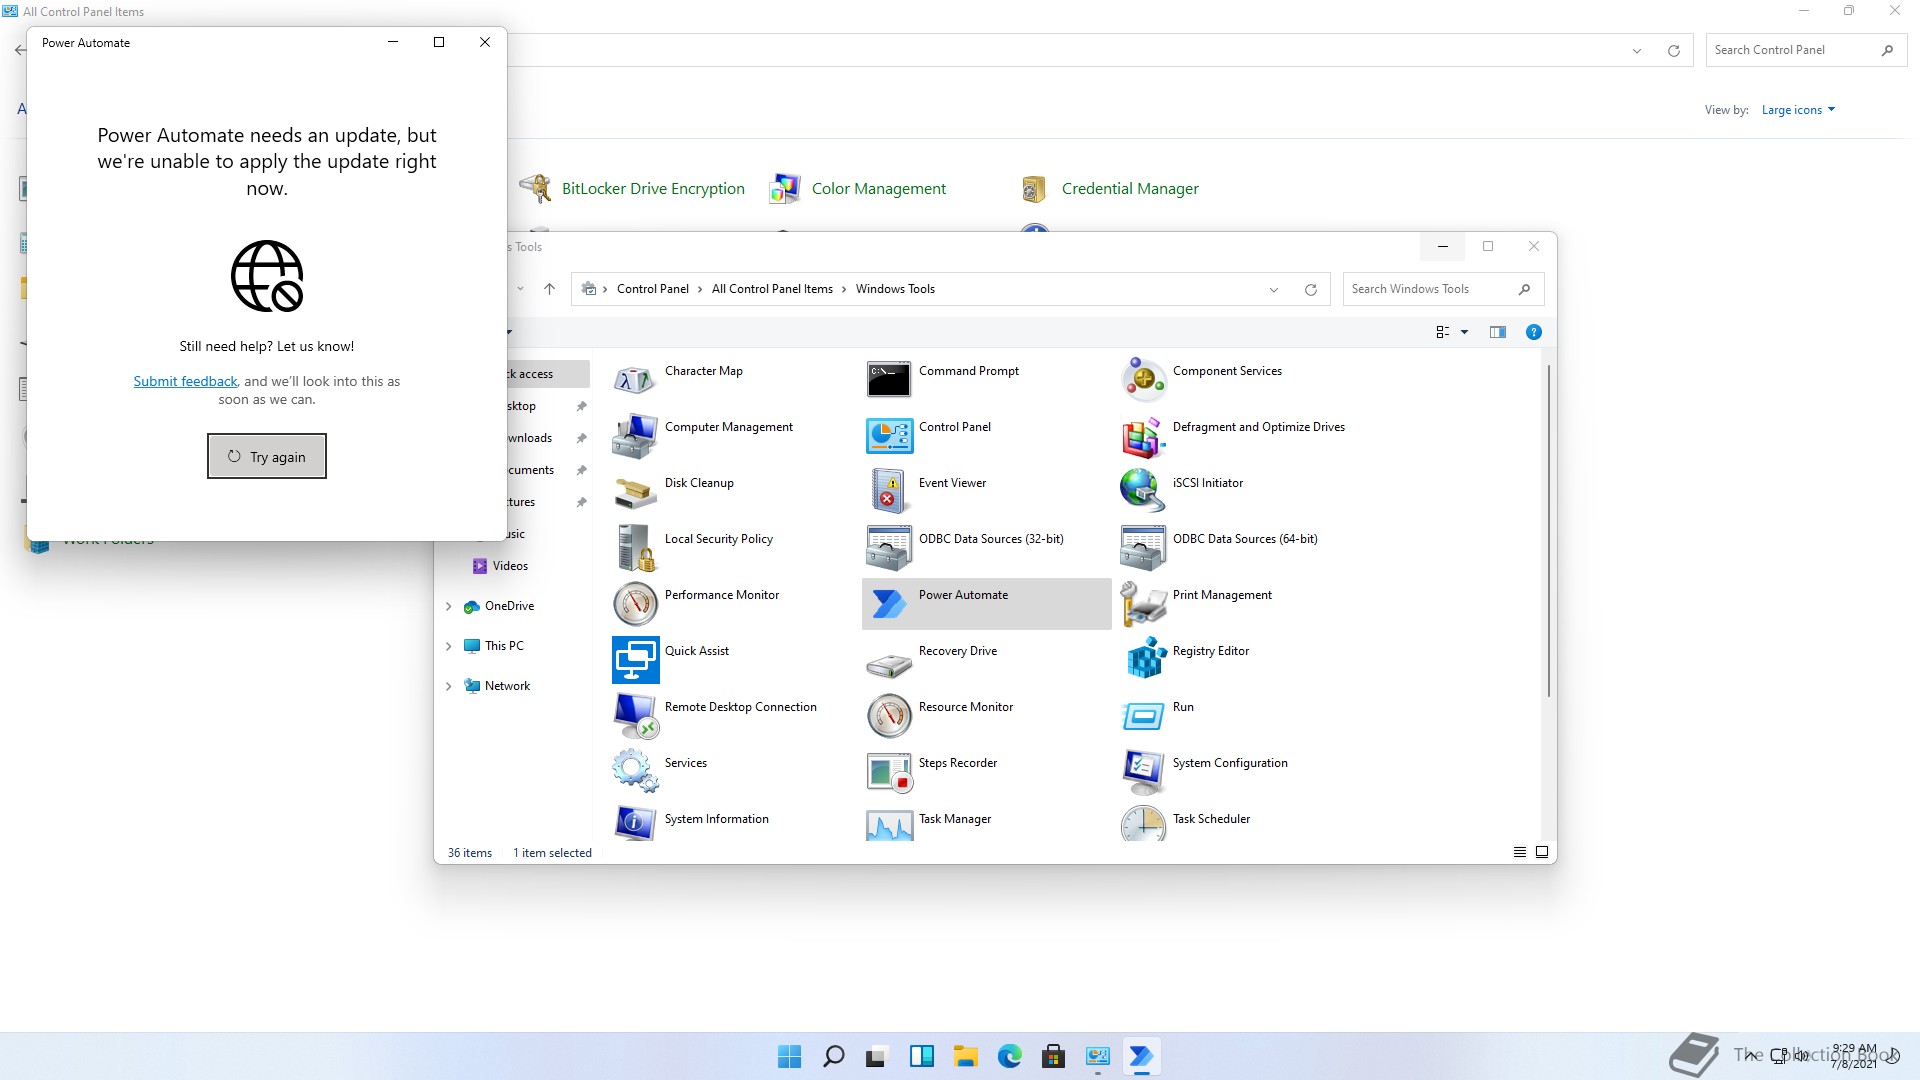Open Services icon
Image resolution: width=1920 pixels, height=1080 pixels.
[635, 772]
